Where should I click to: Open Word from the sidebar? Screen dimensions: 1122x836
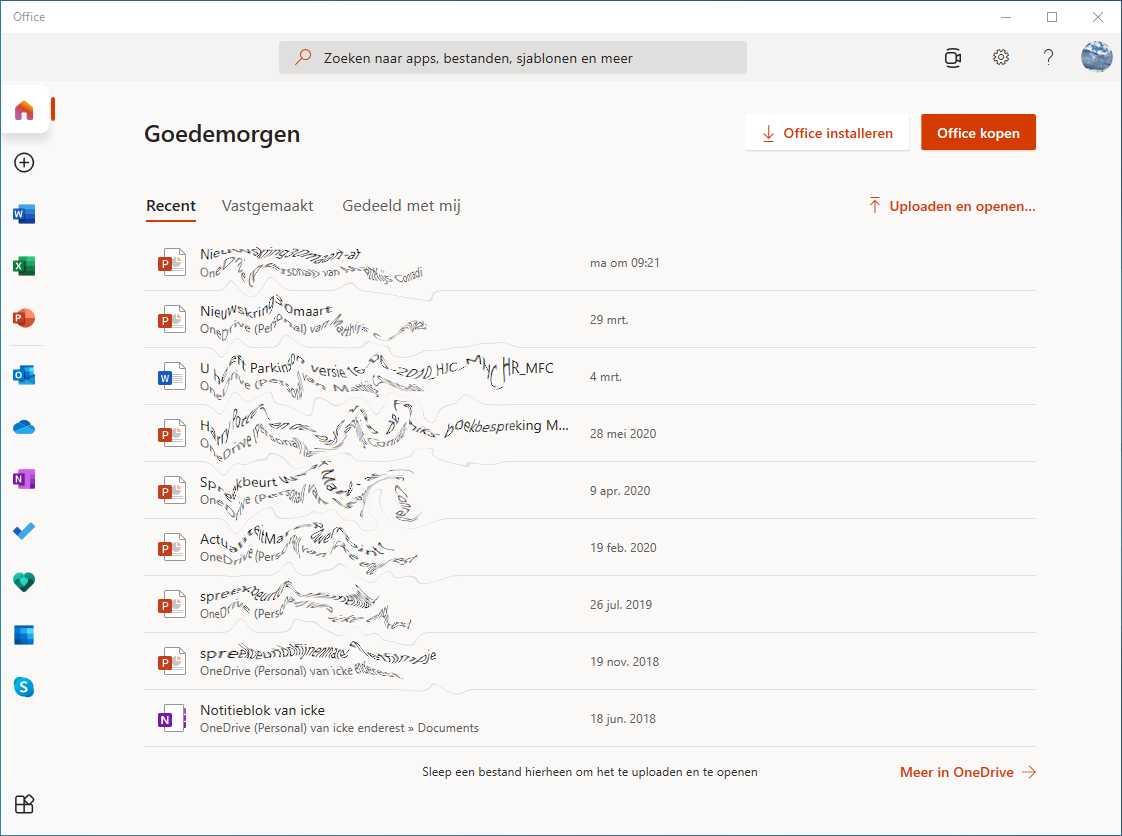click(x=24, y=214)
